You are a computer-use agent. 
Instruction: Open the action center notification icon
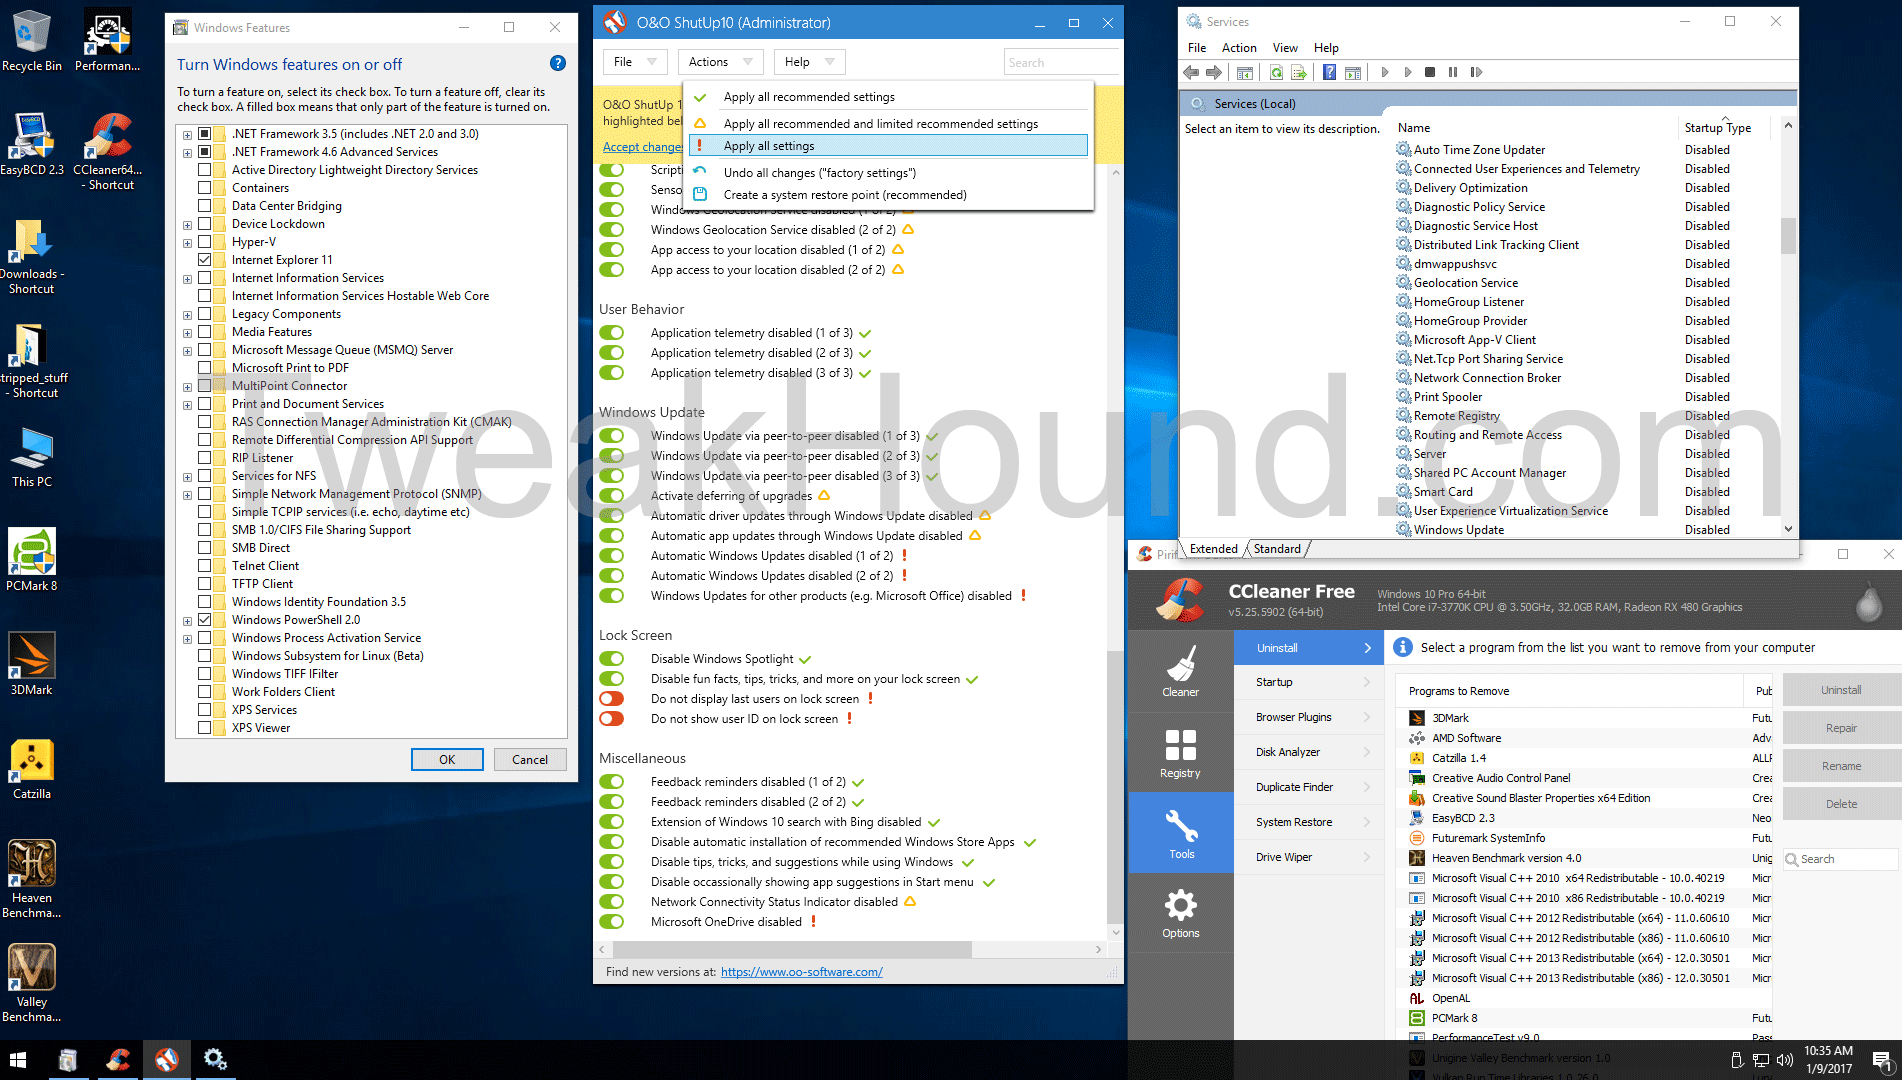(1881, 1060)
